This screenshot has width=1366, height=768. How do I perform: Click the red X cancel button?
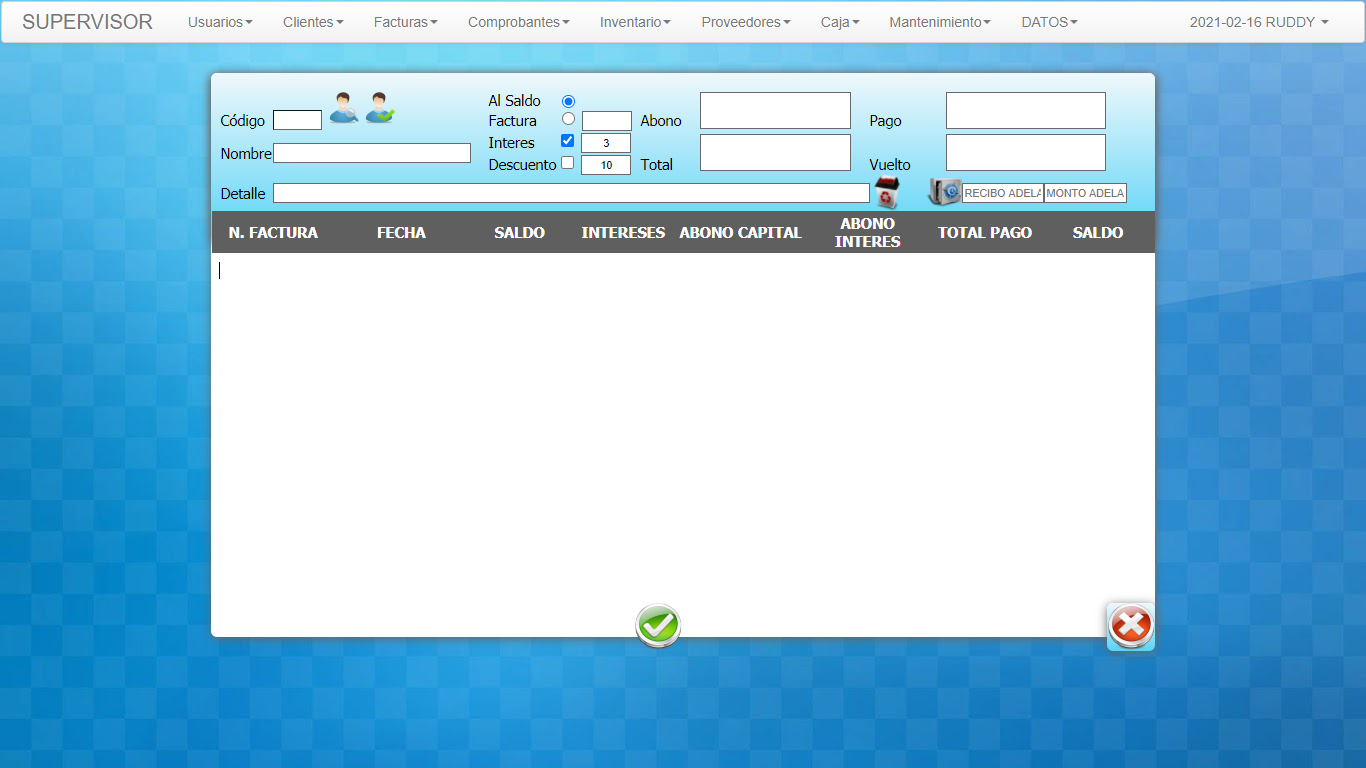[x=1131, y=626]
